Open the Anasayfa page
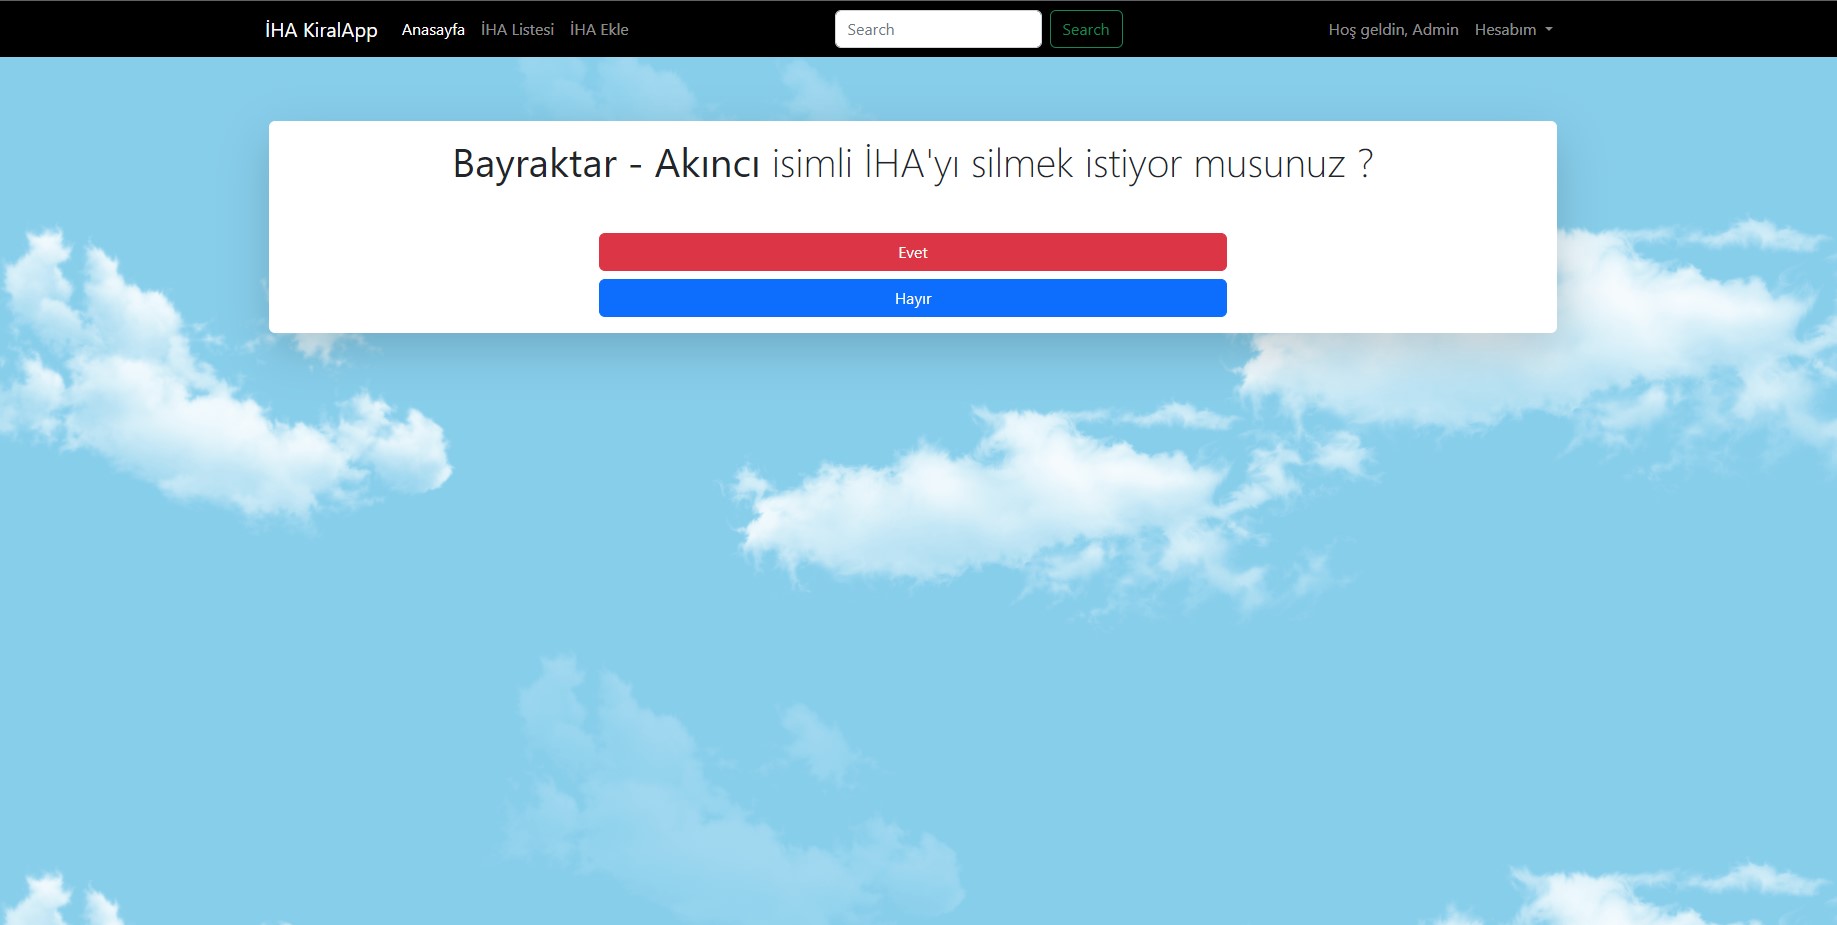The image size is (1837, 925). 432,29
